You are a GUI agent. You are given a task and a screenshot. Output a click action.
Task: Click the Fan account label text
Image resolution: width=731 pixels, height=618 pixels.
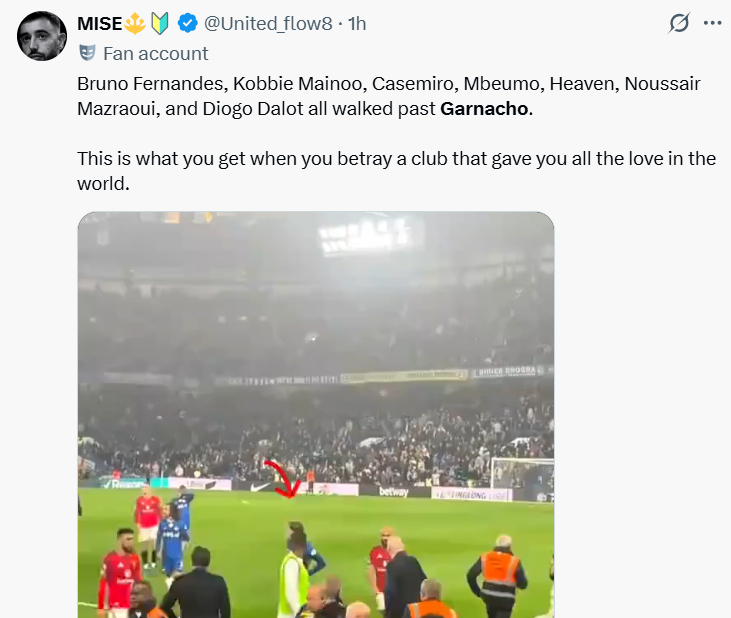(155, 53)
